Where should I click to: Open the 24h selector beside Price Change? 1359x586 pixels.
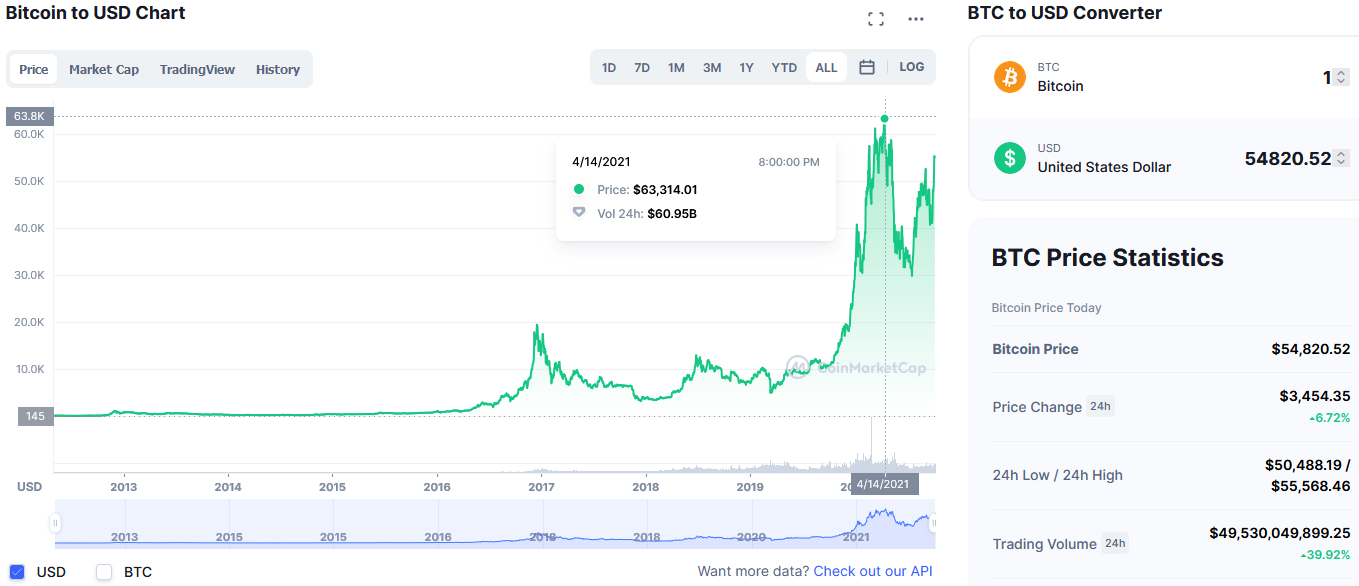click(x=1100, y=406)
